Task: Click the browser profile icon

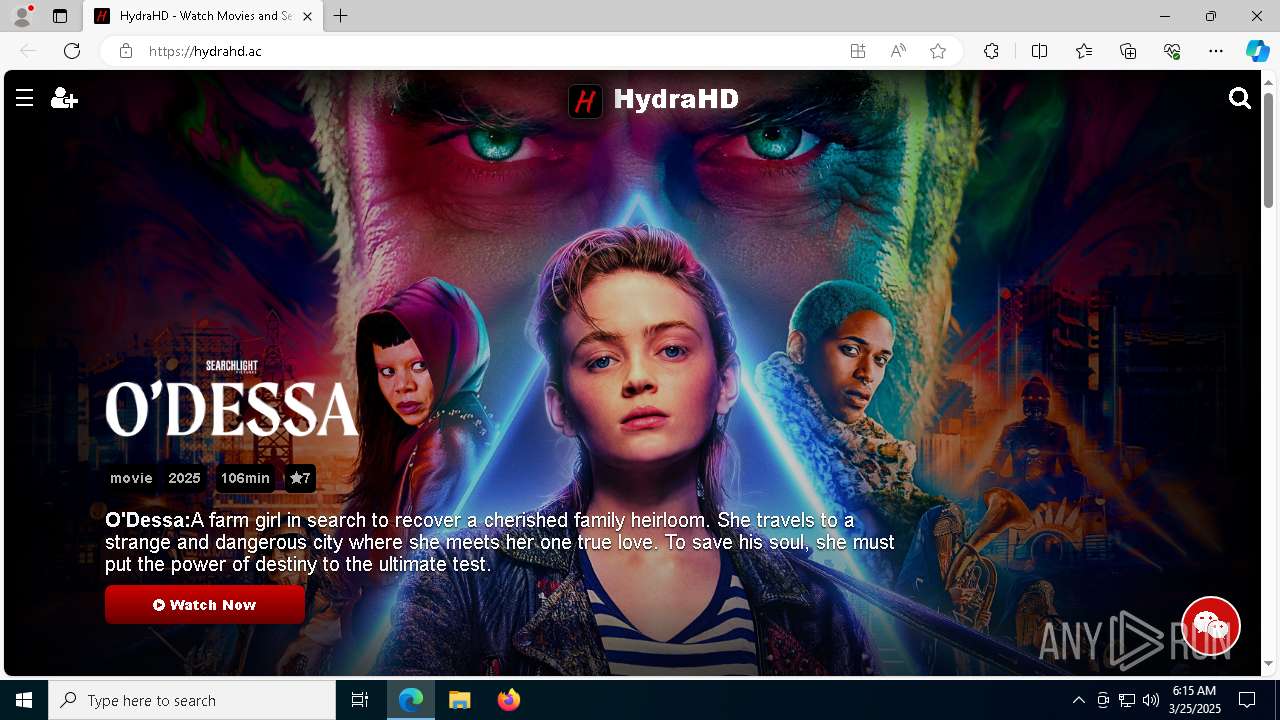Action: (x=22, y=16)
